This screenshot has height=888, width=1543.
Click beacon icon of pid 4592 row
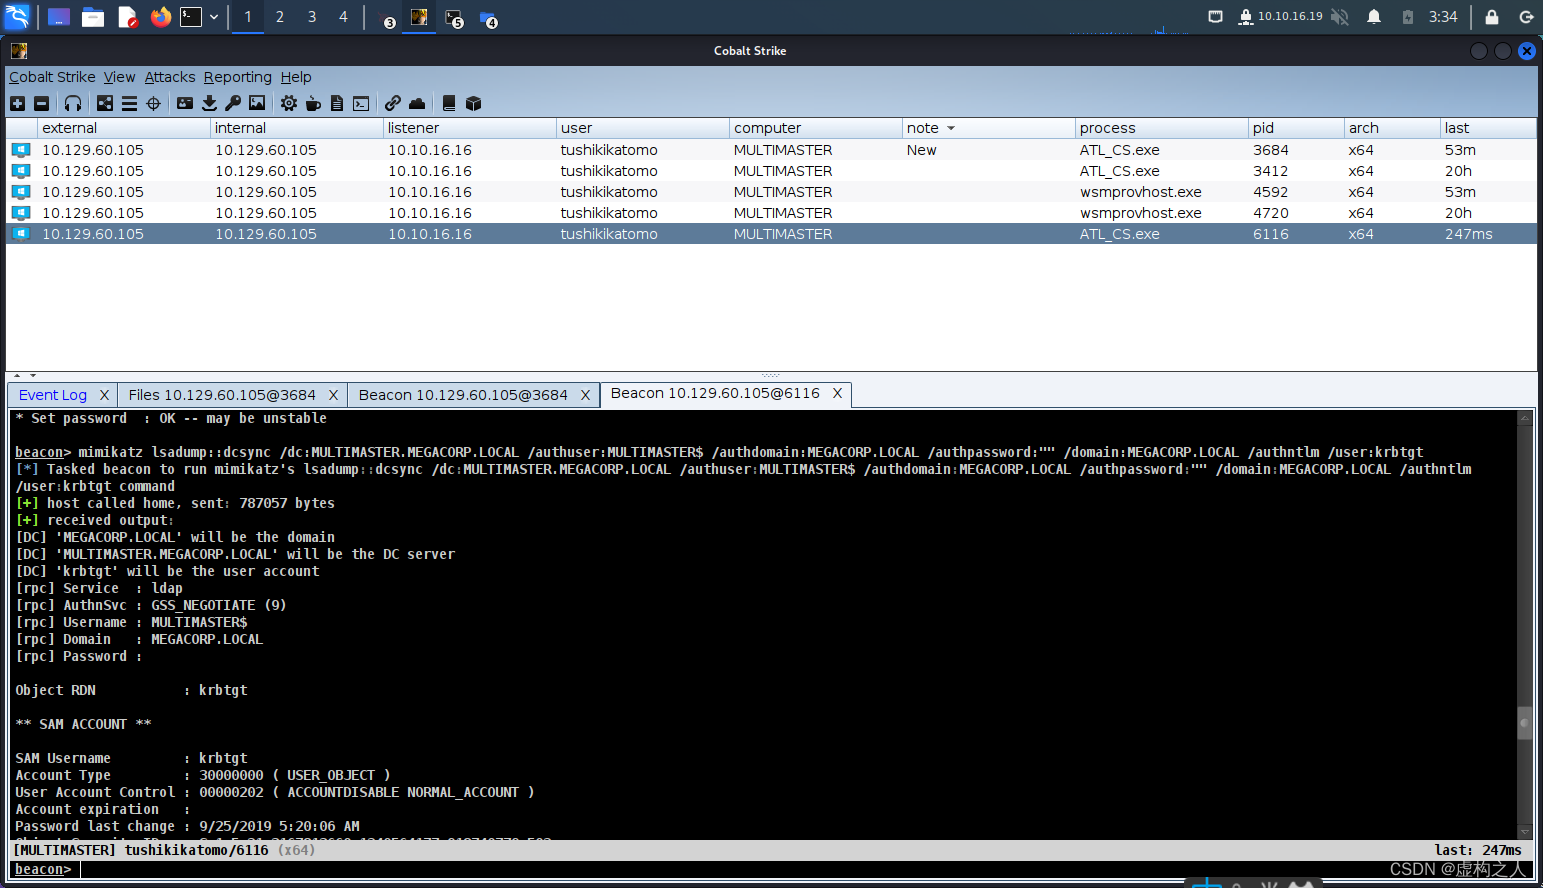tap(21, 192)
